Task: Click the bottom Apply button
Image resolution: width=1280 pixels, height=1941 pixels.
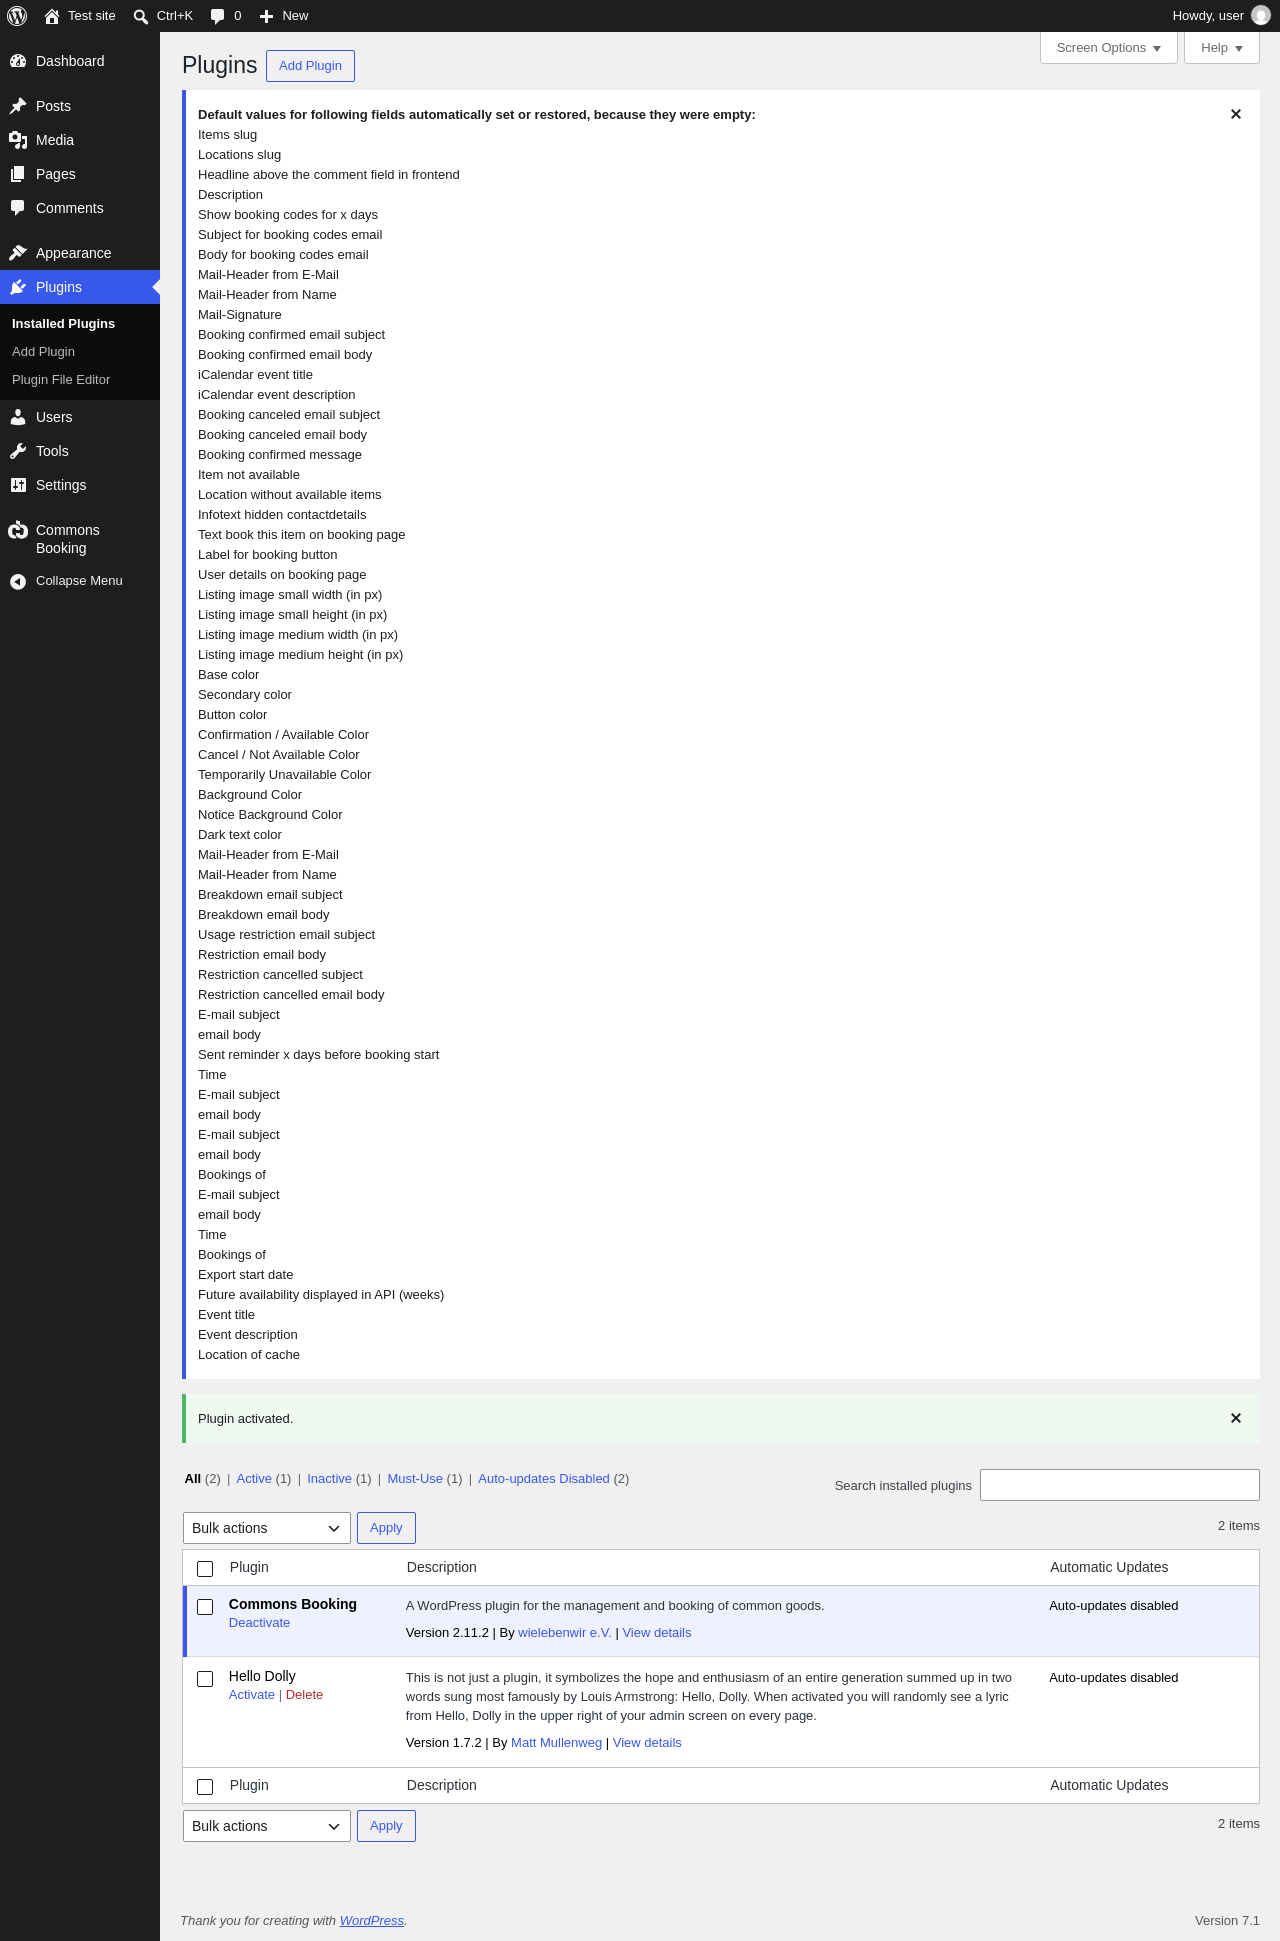Action: click(x=386, y=1826)
